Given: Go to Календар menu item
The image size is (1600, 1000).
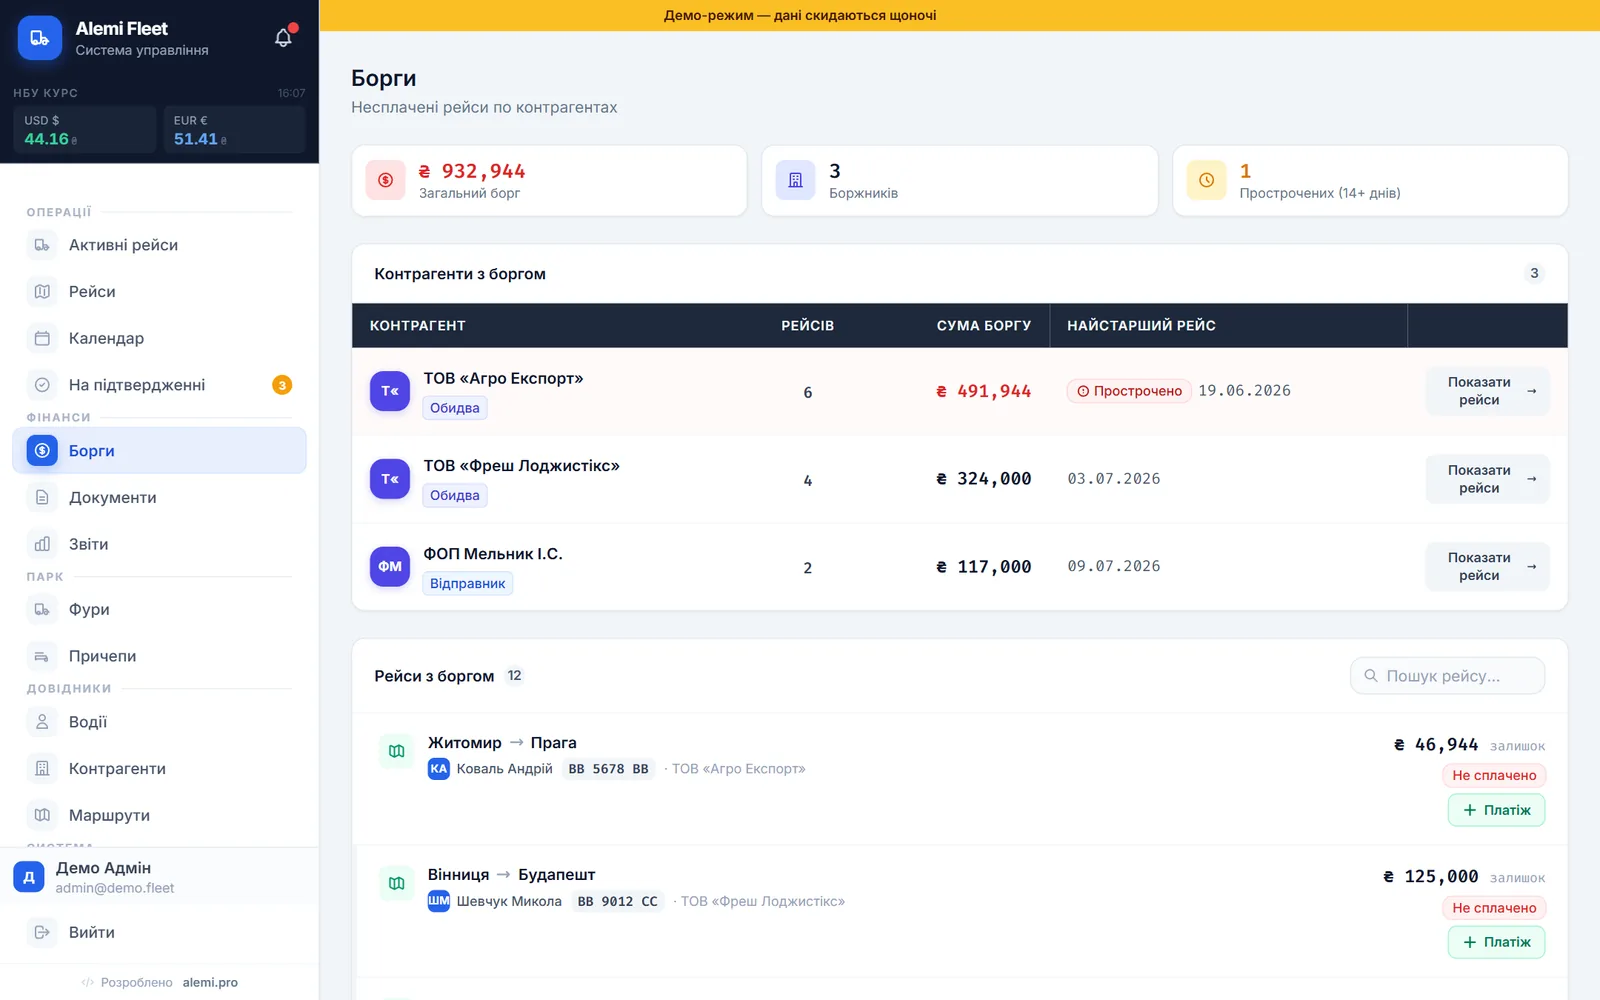Looking at the screenshot, I should coord(159,338).
